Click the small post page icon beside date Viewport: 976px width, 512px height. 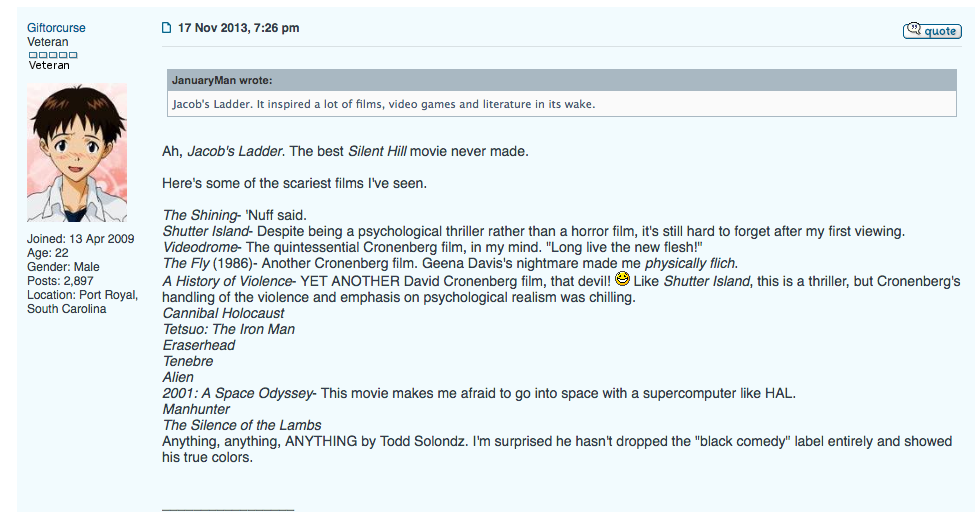tap(166, 27)
